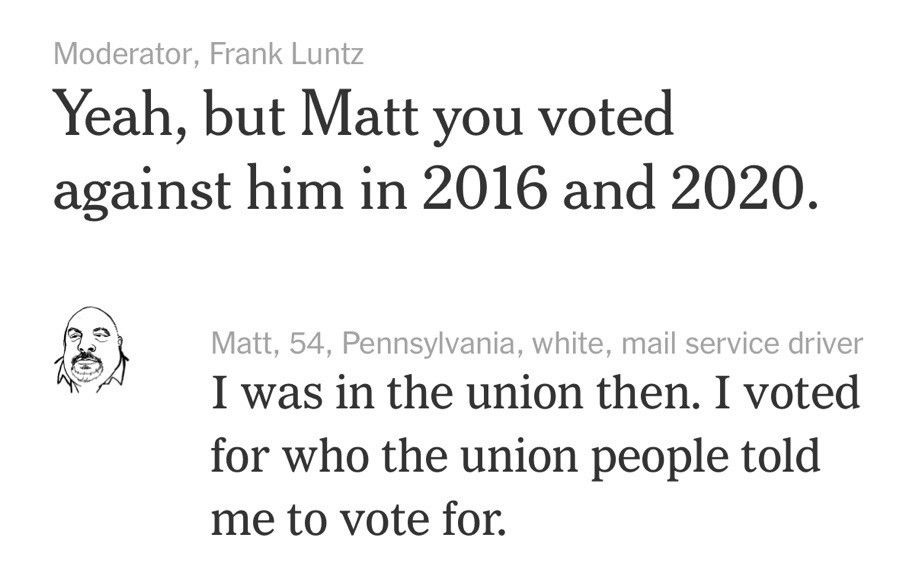
Task: Click "mail service driver" in the caption
Action: (742, 343)
